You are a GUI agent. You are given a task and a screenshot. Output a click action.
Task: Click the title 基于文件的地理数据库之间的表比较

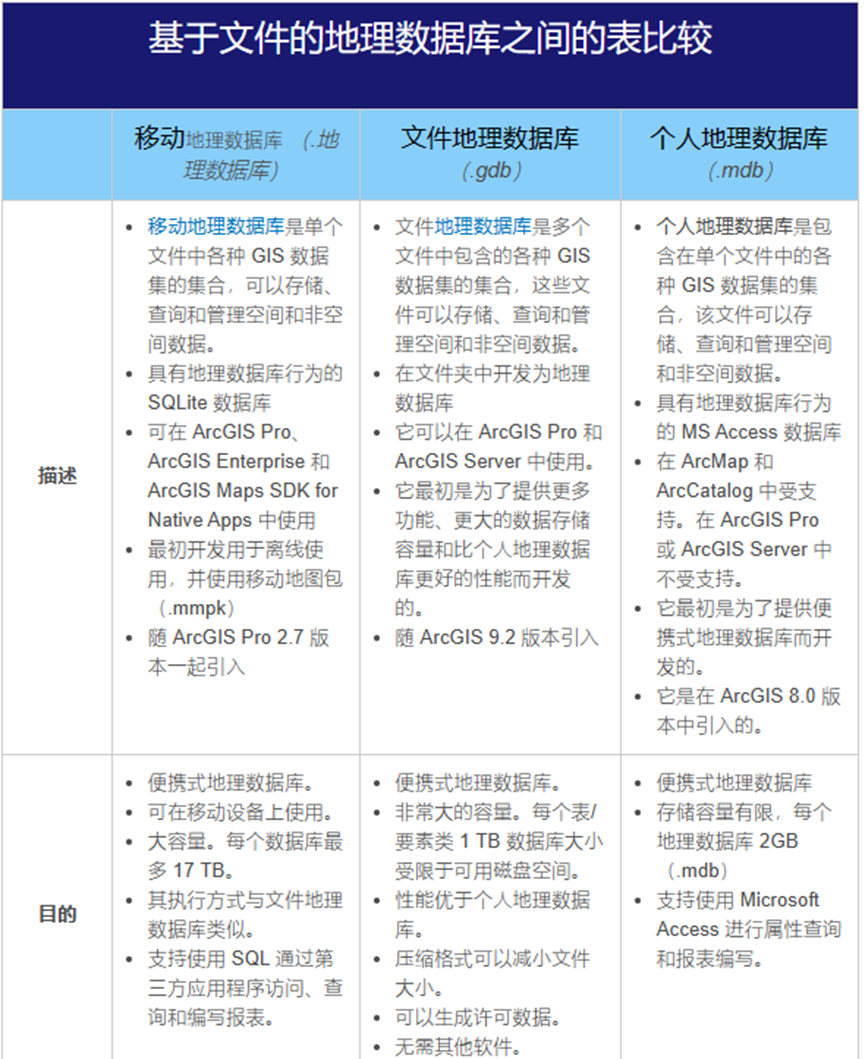coord(430,38)
